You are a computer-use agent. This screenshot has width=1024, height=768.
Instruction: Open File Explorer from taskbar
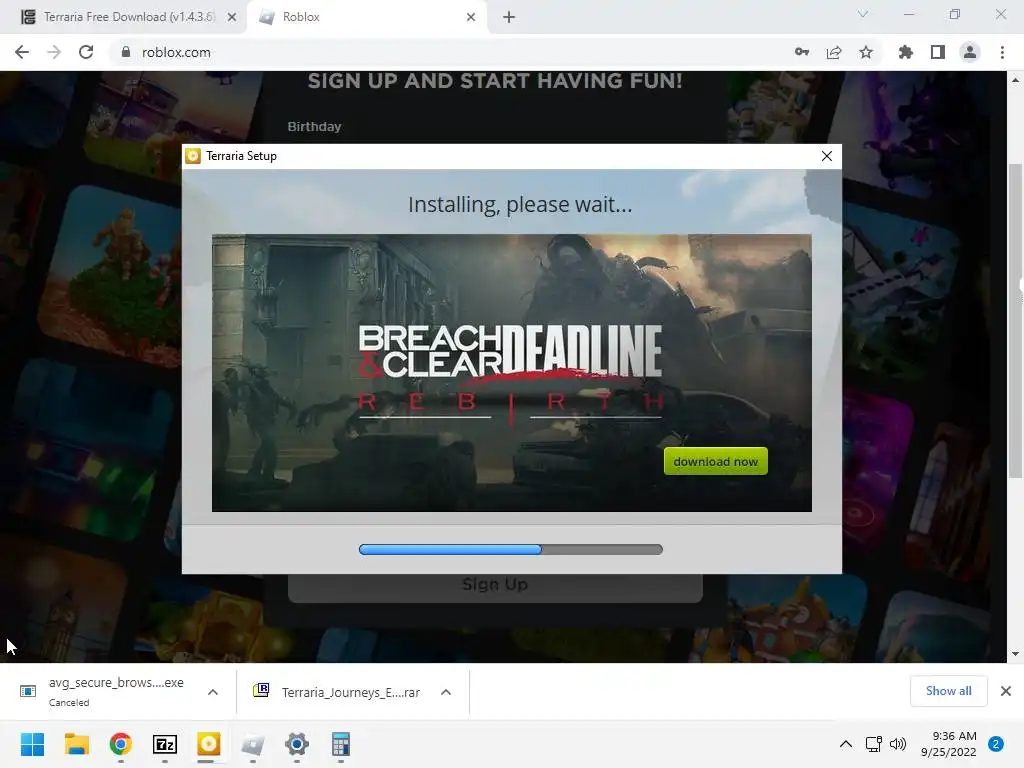pyautogui.click(x=76, y=744)
